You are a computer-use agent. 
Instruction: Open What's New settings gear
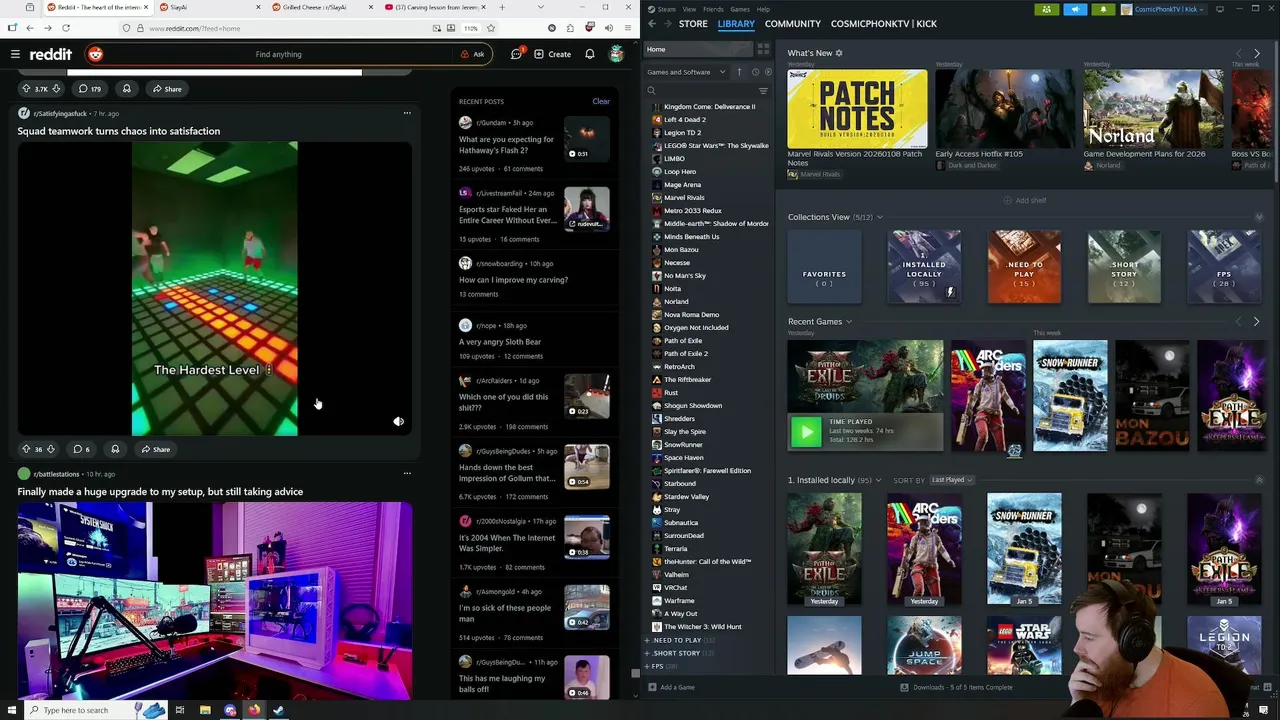(x=839, y=53)
